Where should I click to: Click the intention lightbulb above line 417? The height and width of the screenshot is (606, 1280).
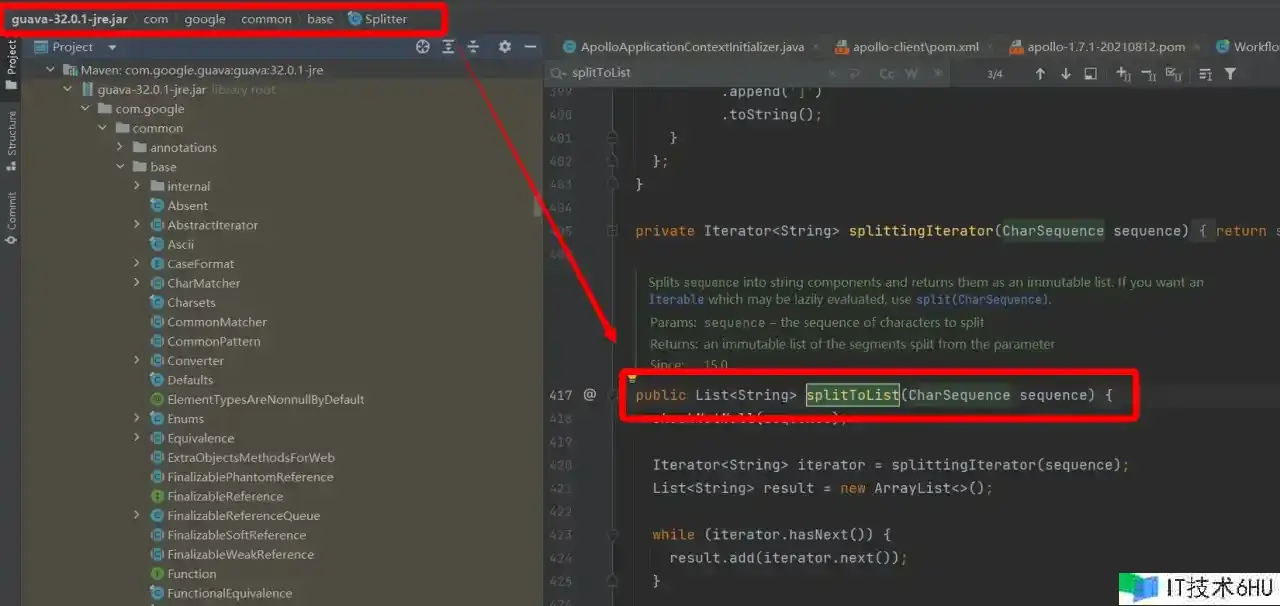[631, 379]
